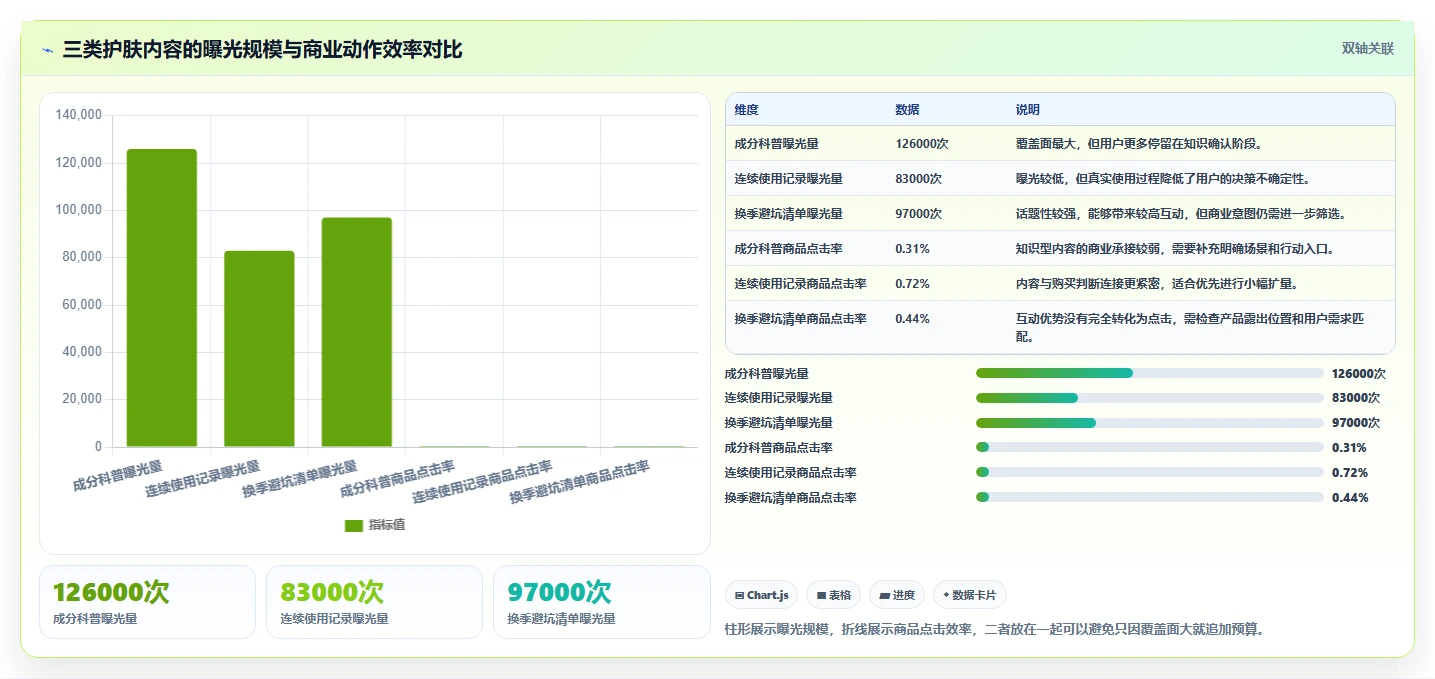Click the small blue icon before the page title

coord(47,50)
